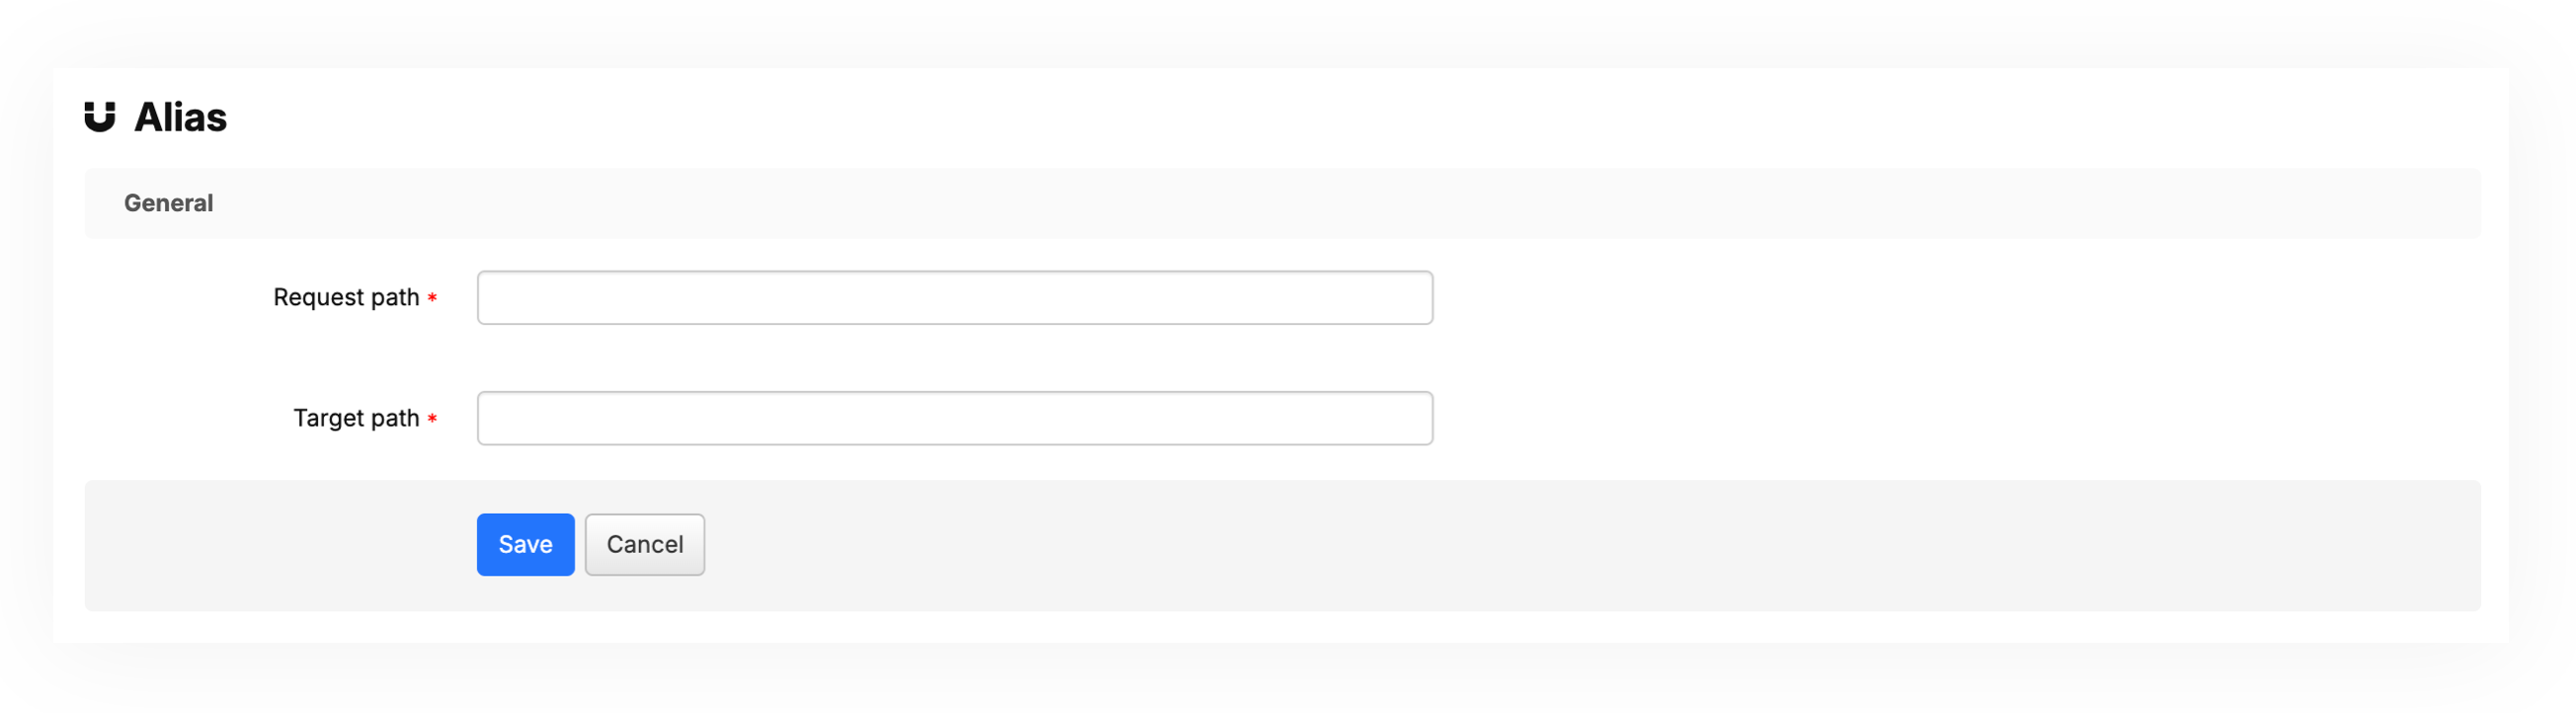Save the new alias entry
Screen dimensions: 2576x713
[x=525, y=544]
